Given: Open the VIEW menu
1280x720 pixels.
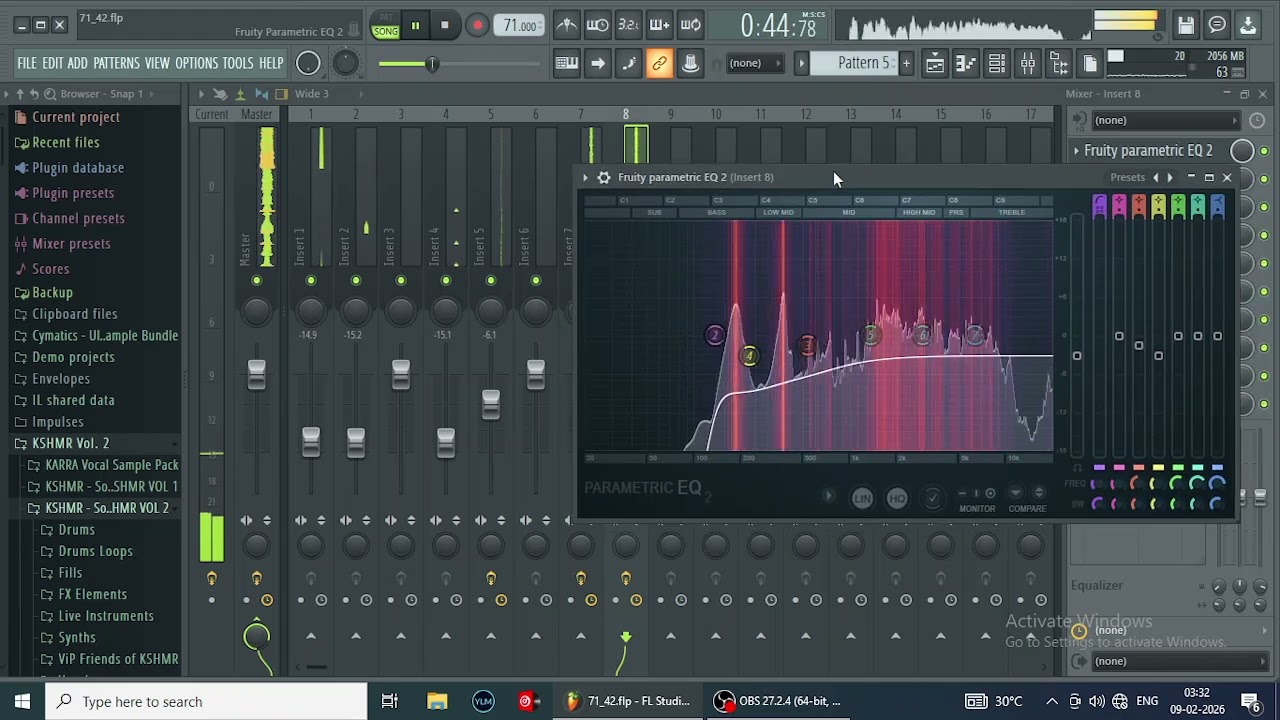Looking at the screenshot, I should pos(157,63).
